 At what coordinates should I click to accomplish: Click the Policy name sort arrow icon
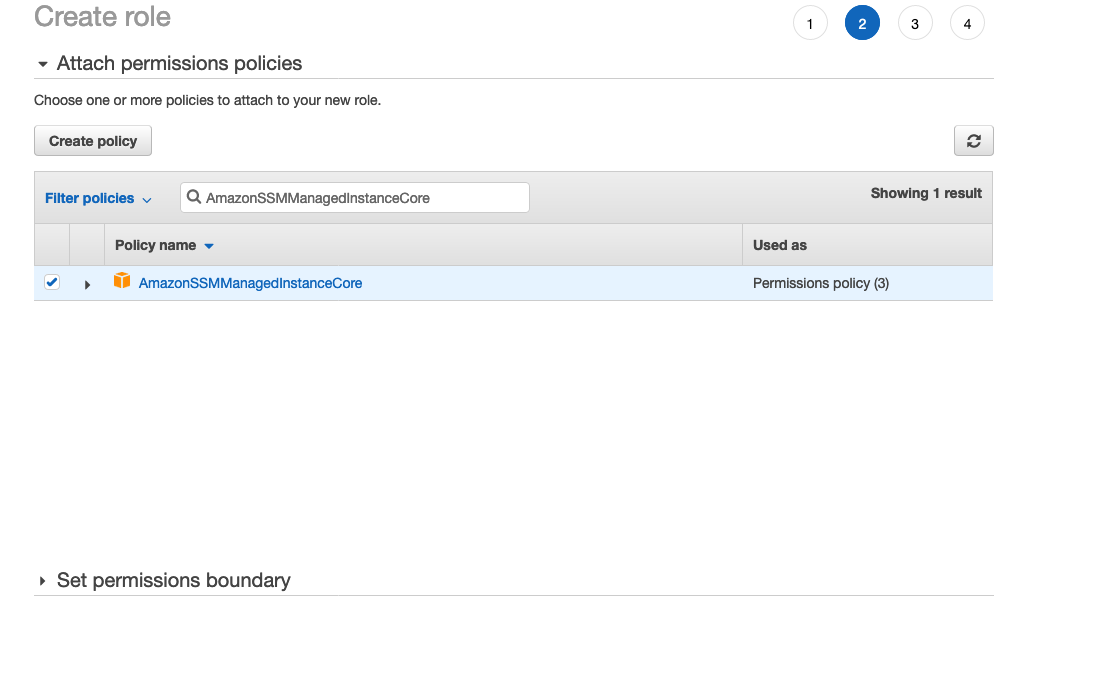(x=209, y=246)
